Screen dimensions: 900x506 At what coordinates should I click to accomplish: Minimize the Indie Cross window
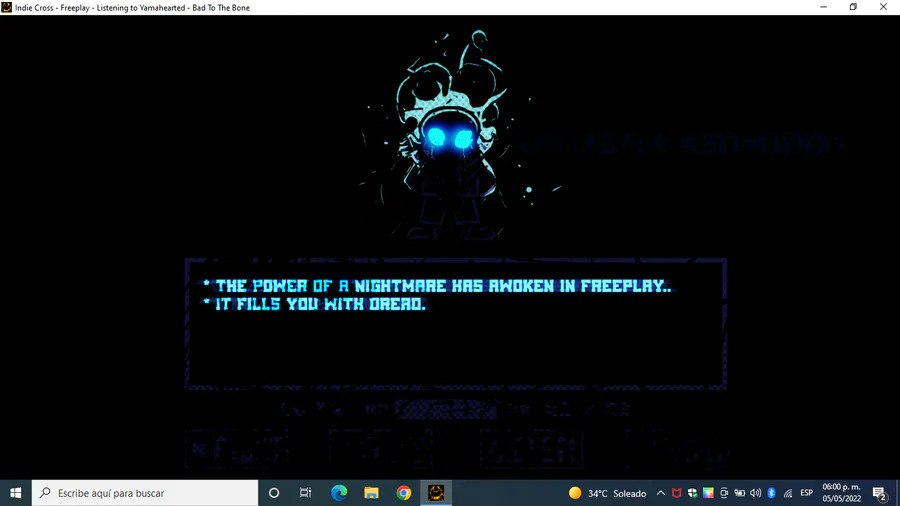click(x=824, y=7)
